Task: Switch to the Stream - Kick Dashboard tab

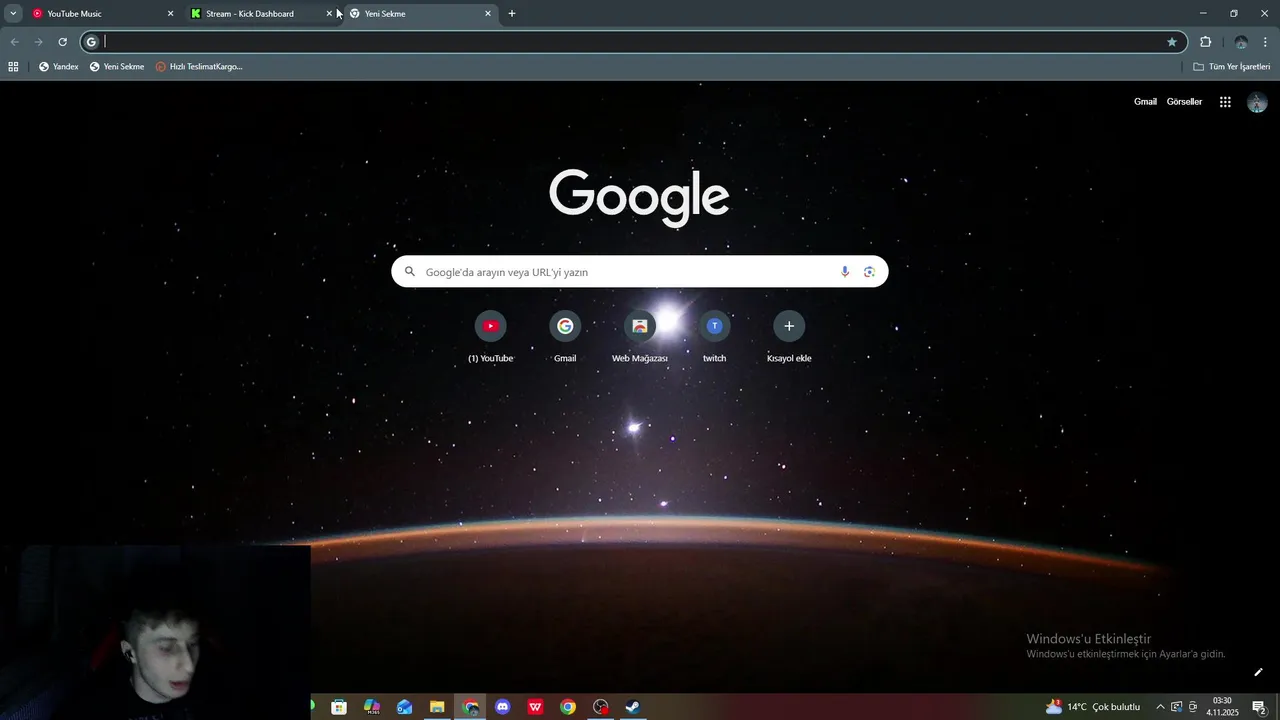Action: coord(260,14)
